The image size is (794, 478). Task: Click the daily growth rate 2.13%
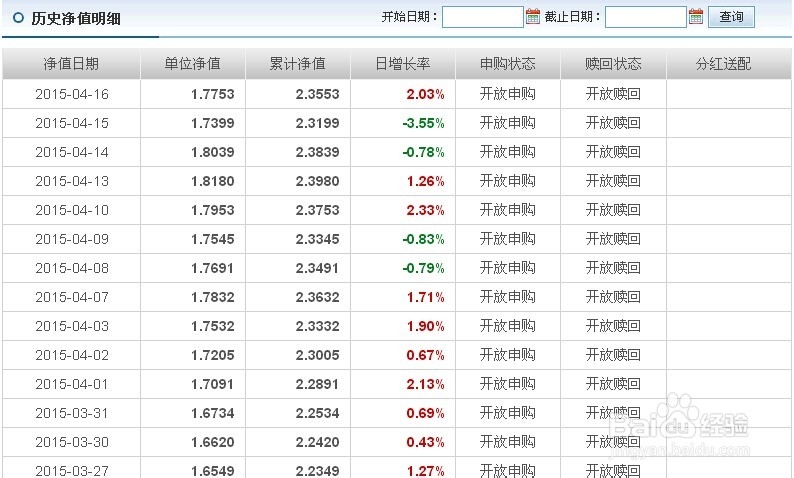(425, 384)
